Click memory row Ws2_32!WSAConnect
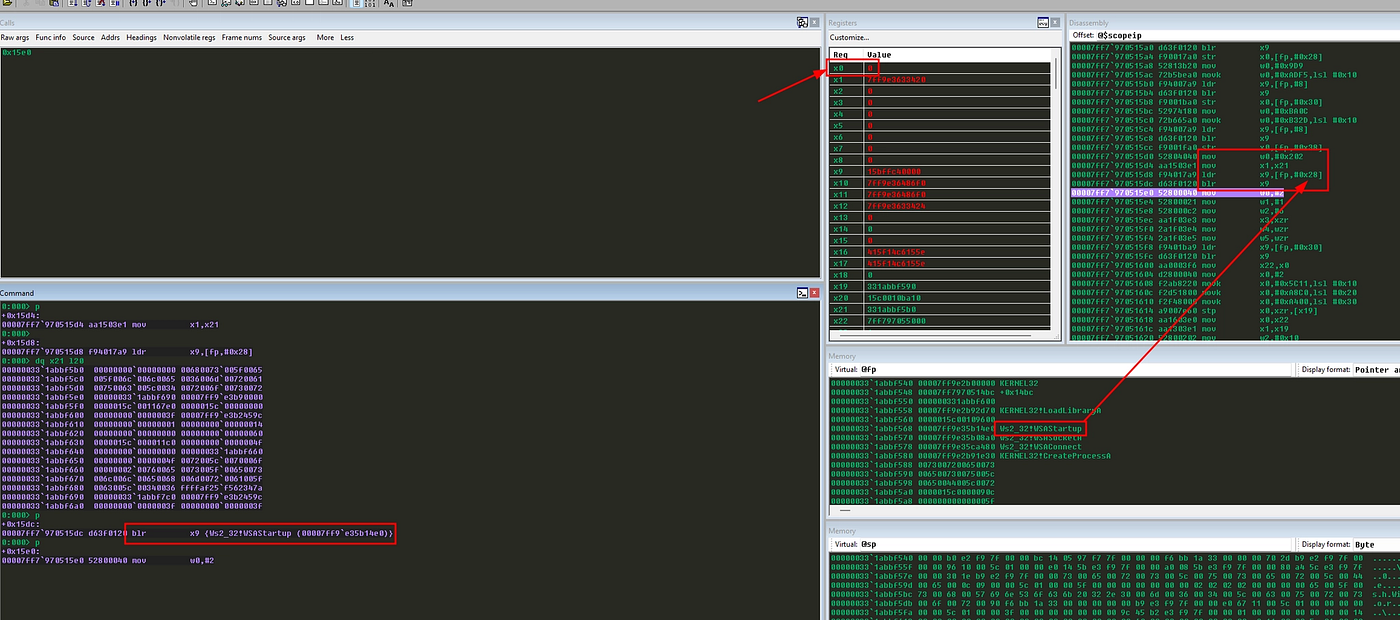The height and width of the screenshot is (620, 1400). (x=954, y=447)
